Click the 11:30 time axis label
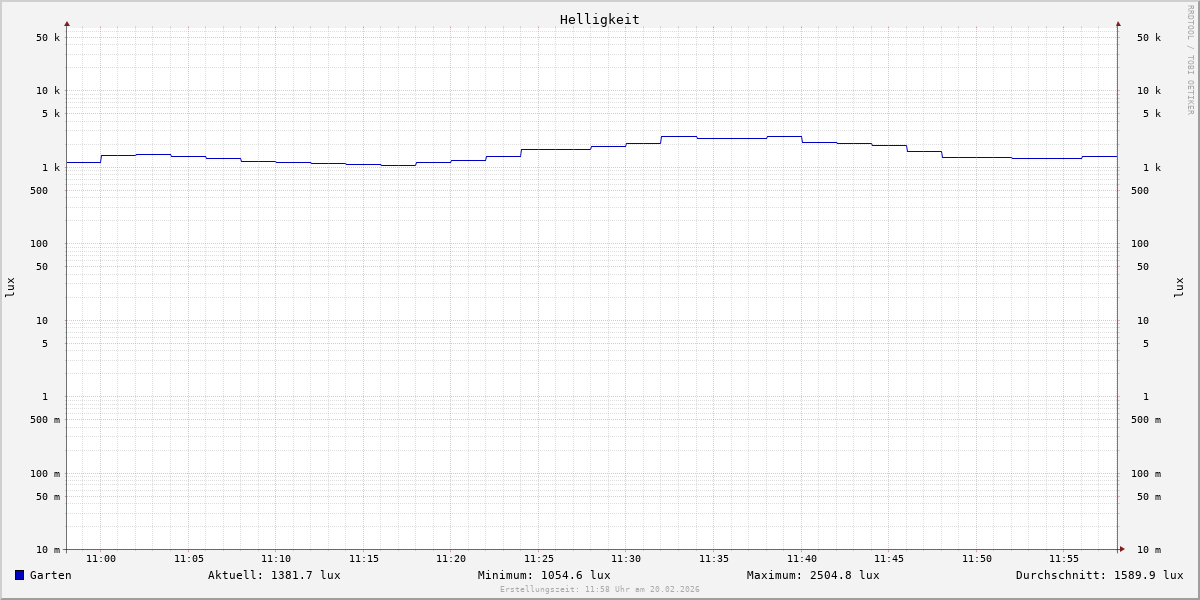1200x600 pixels. (626, 559)
